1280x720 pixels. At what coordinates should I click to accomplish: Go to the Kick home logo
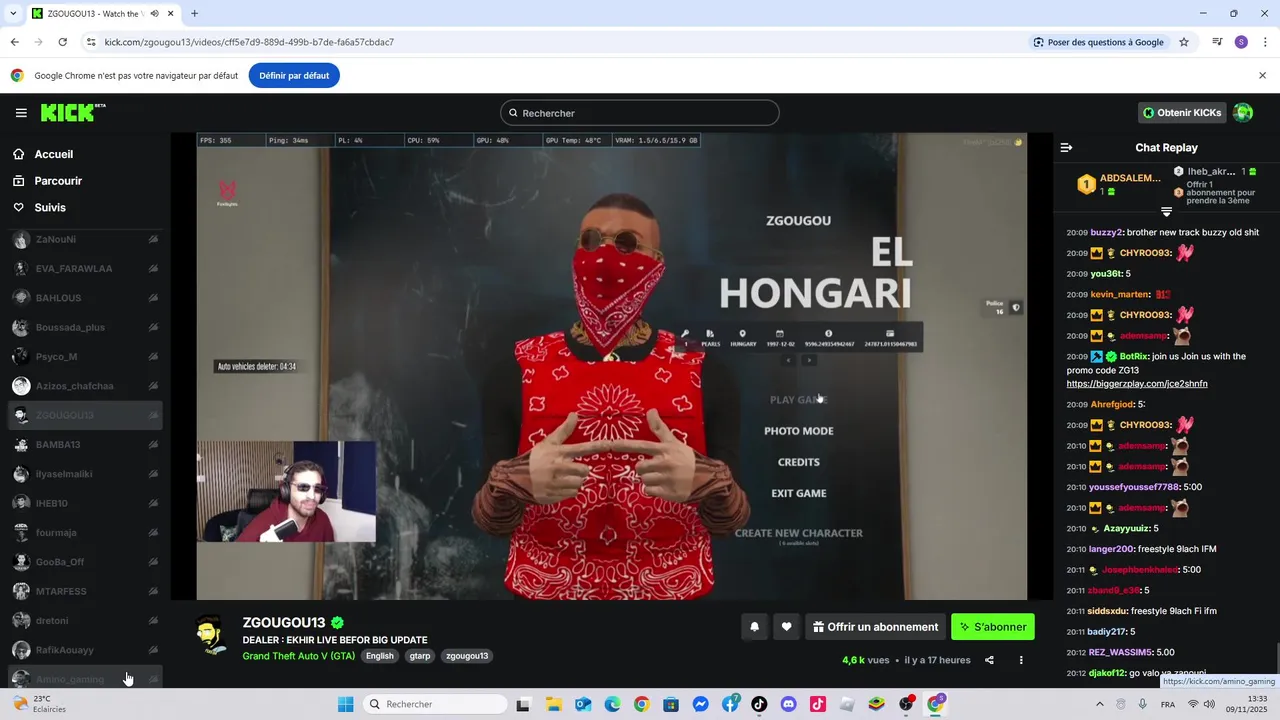(x=73, y=113)
